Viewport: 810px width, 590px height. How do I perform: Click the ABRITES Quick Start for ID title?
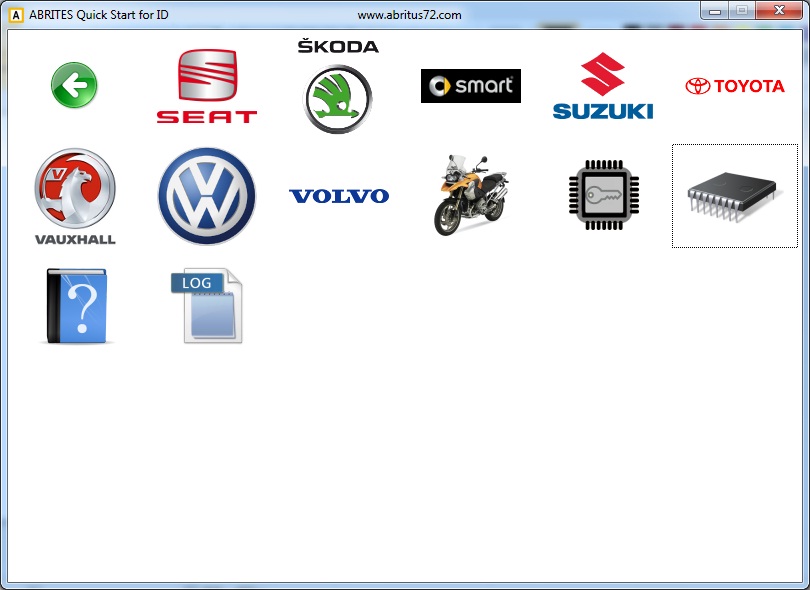[99, 15]
